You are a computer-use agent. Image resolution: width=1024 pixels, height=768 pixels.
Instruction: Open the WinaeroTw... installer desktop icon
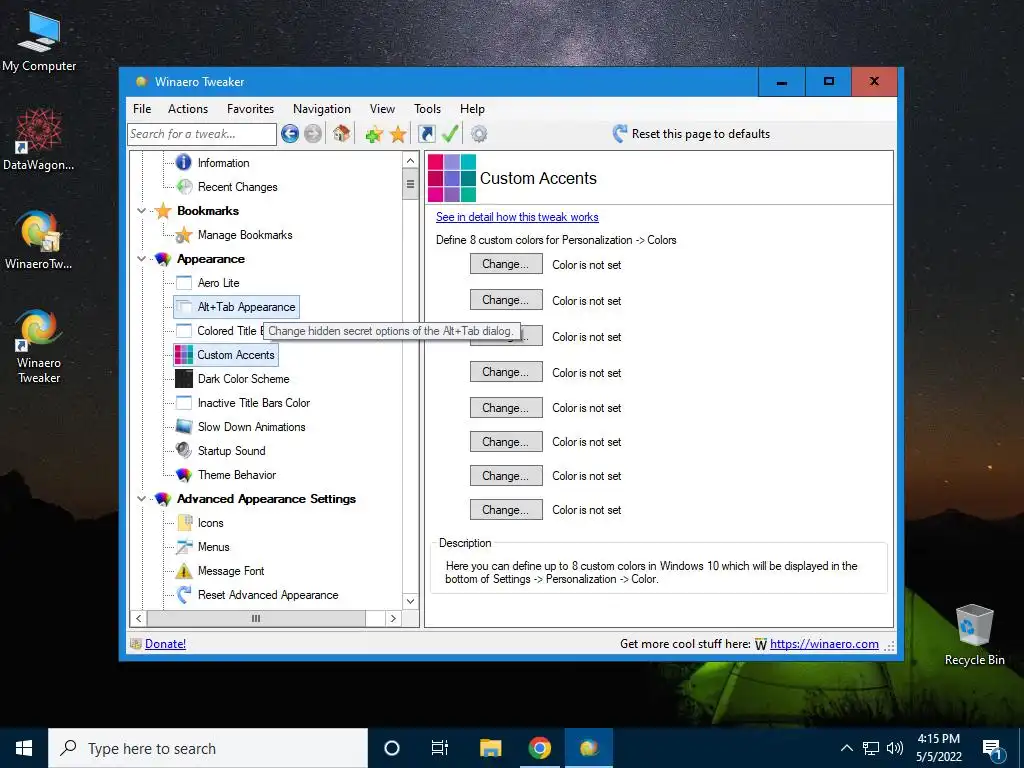click(x=39, y=239)
